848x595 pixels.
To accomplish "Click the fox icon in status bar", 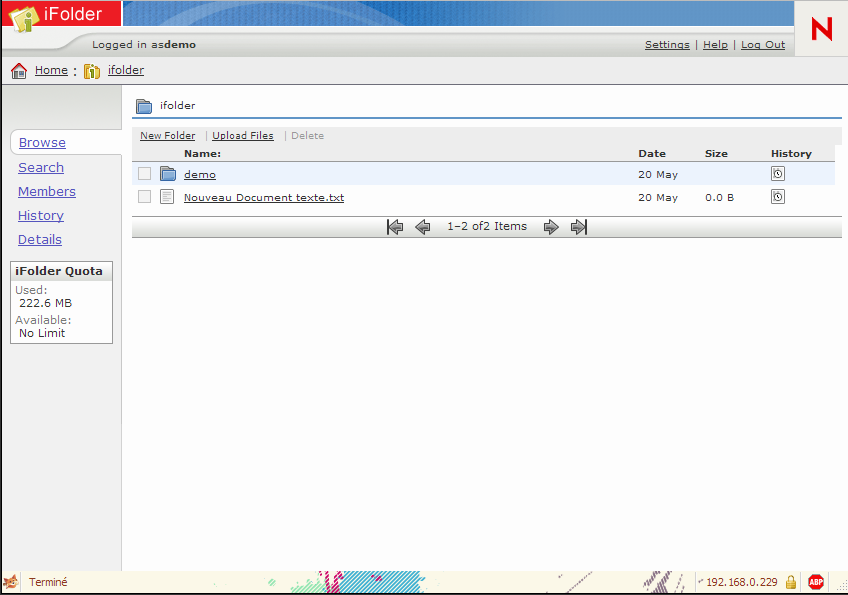I will click(x=11, y=582).
